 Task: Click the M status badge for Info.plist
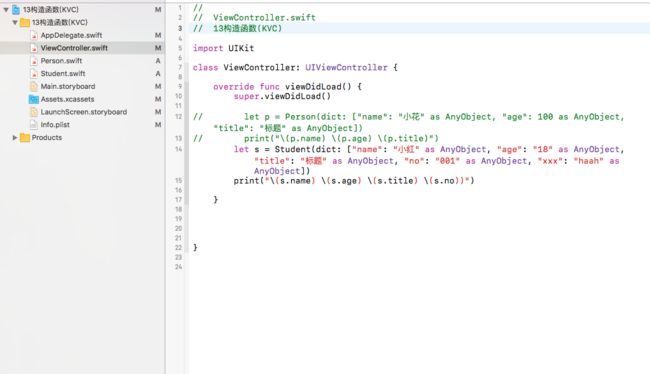pyautogui.click(x=158, y=125)
